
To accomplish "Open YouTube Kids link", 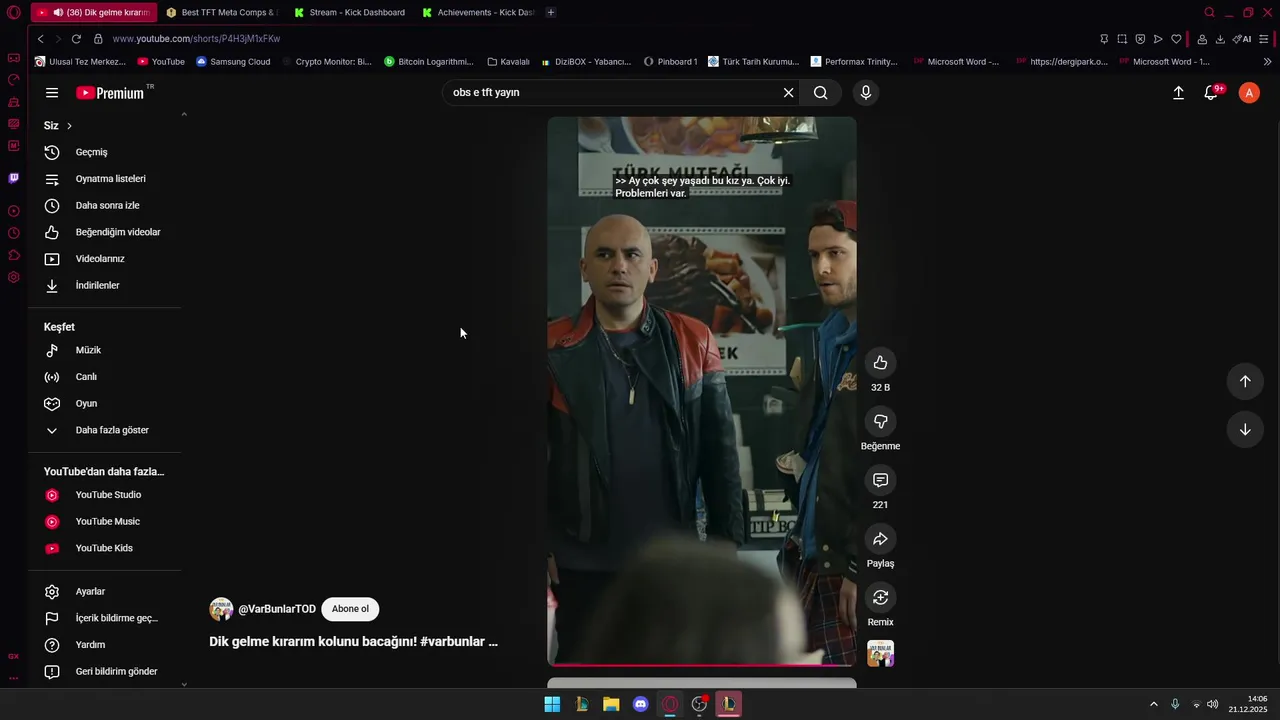I will coord(105,548).
